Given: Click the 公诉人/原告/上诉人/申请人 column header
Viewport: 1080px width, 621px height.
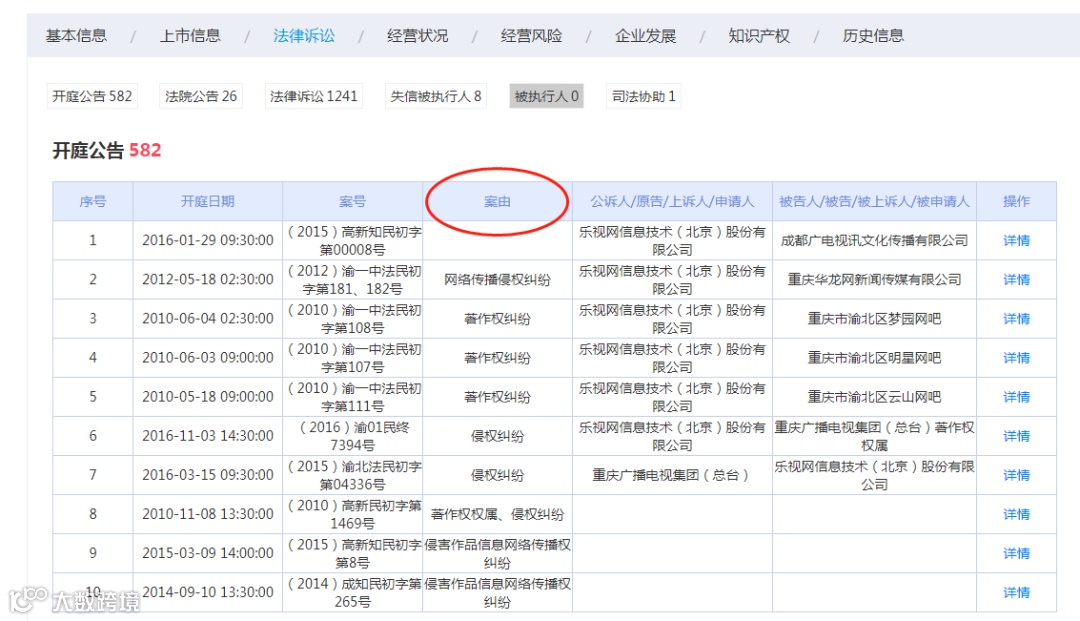Looking at the screenshot, I should coord(672,201).
